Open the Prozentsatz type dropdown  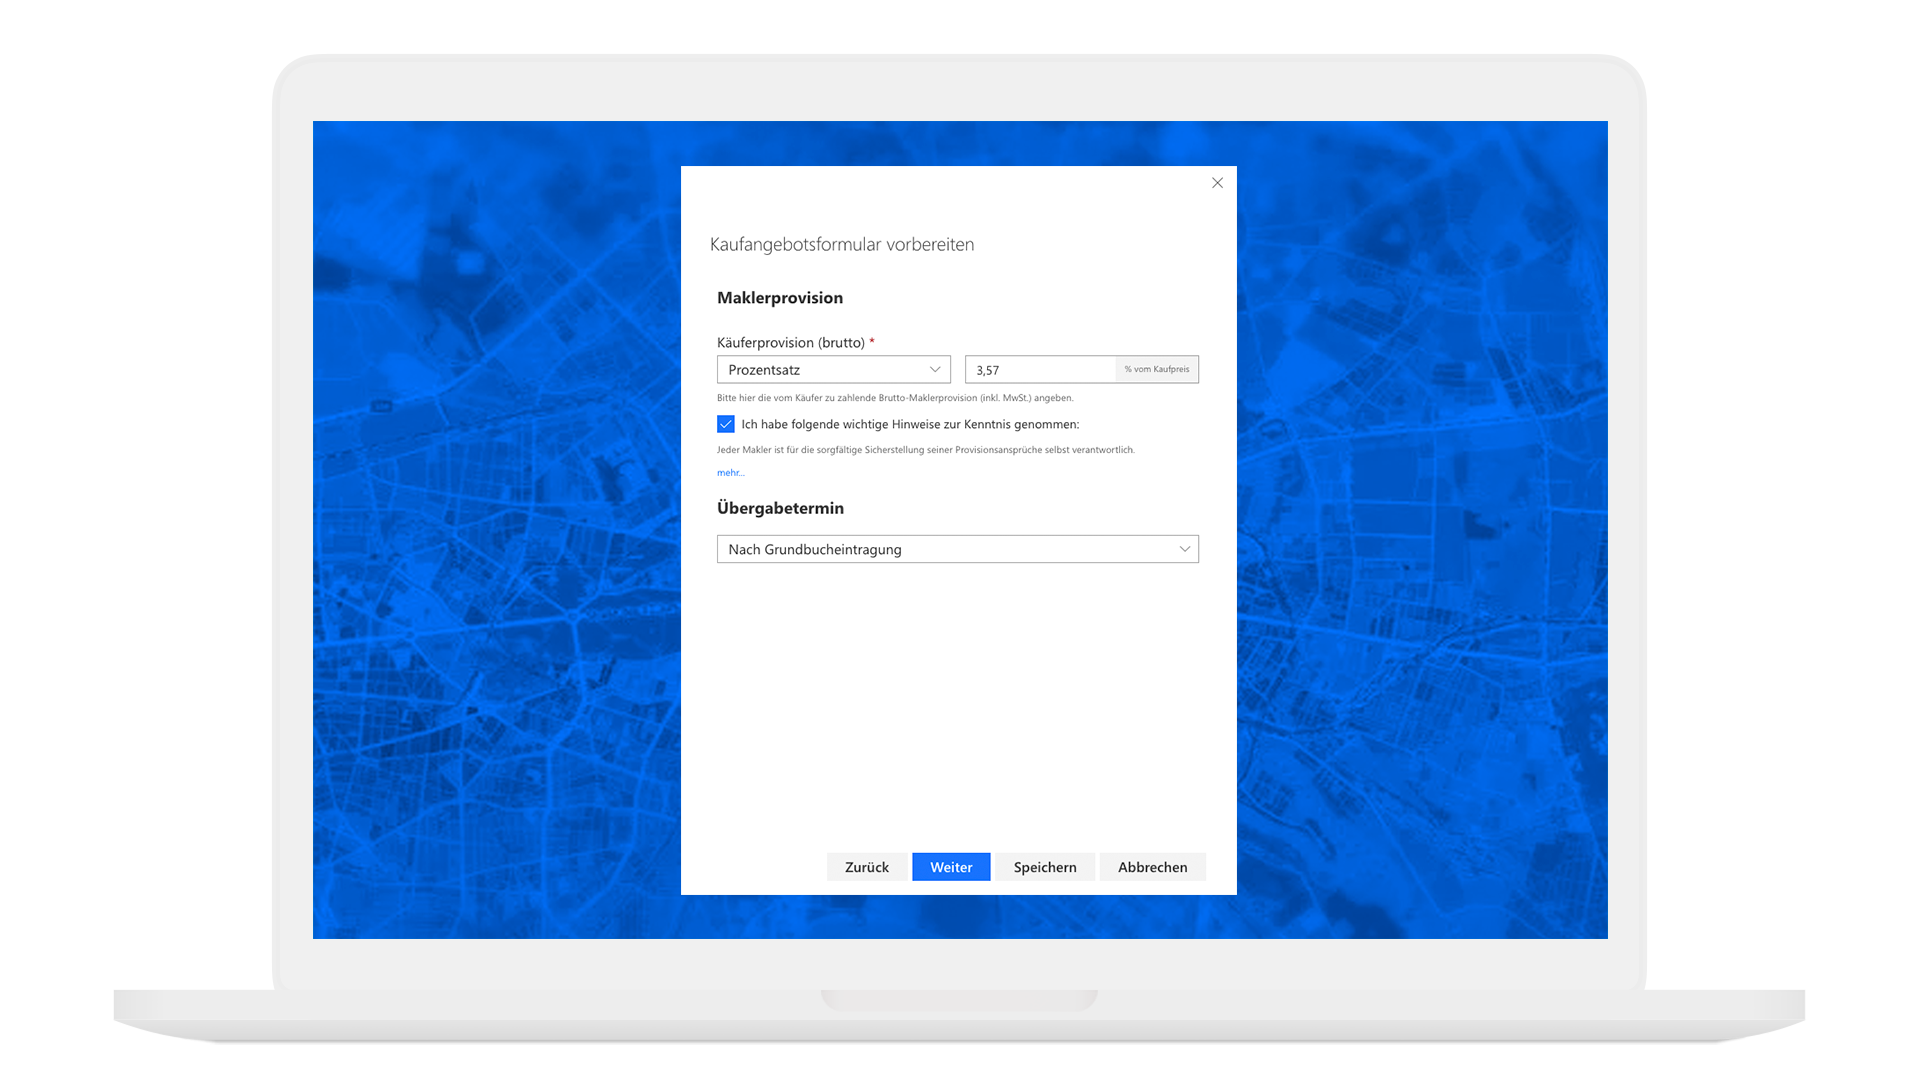tap(820, 370)
